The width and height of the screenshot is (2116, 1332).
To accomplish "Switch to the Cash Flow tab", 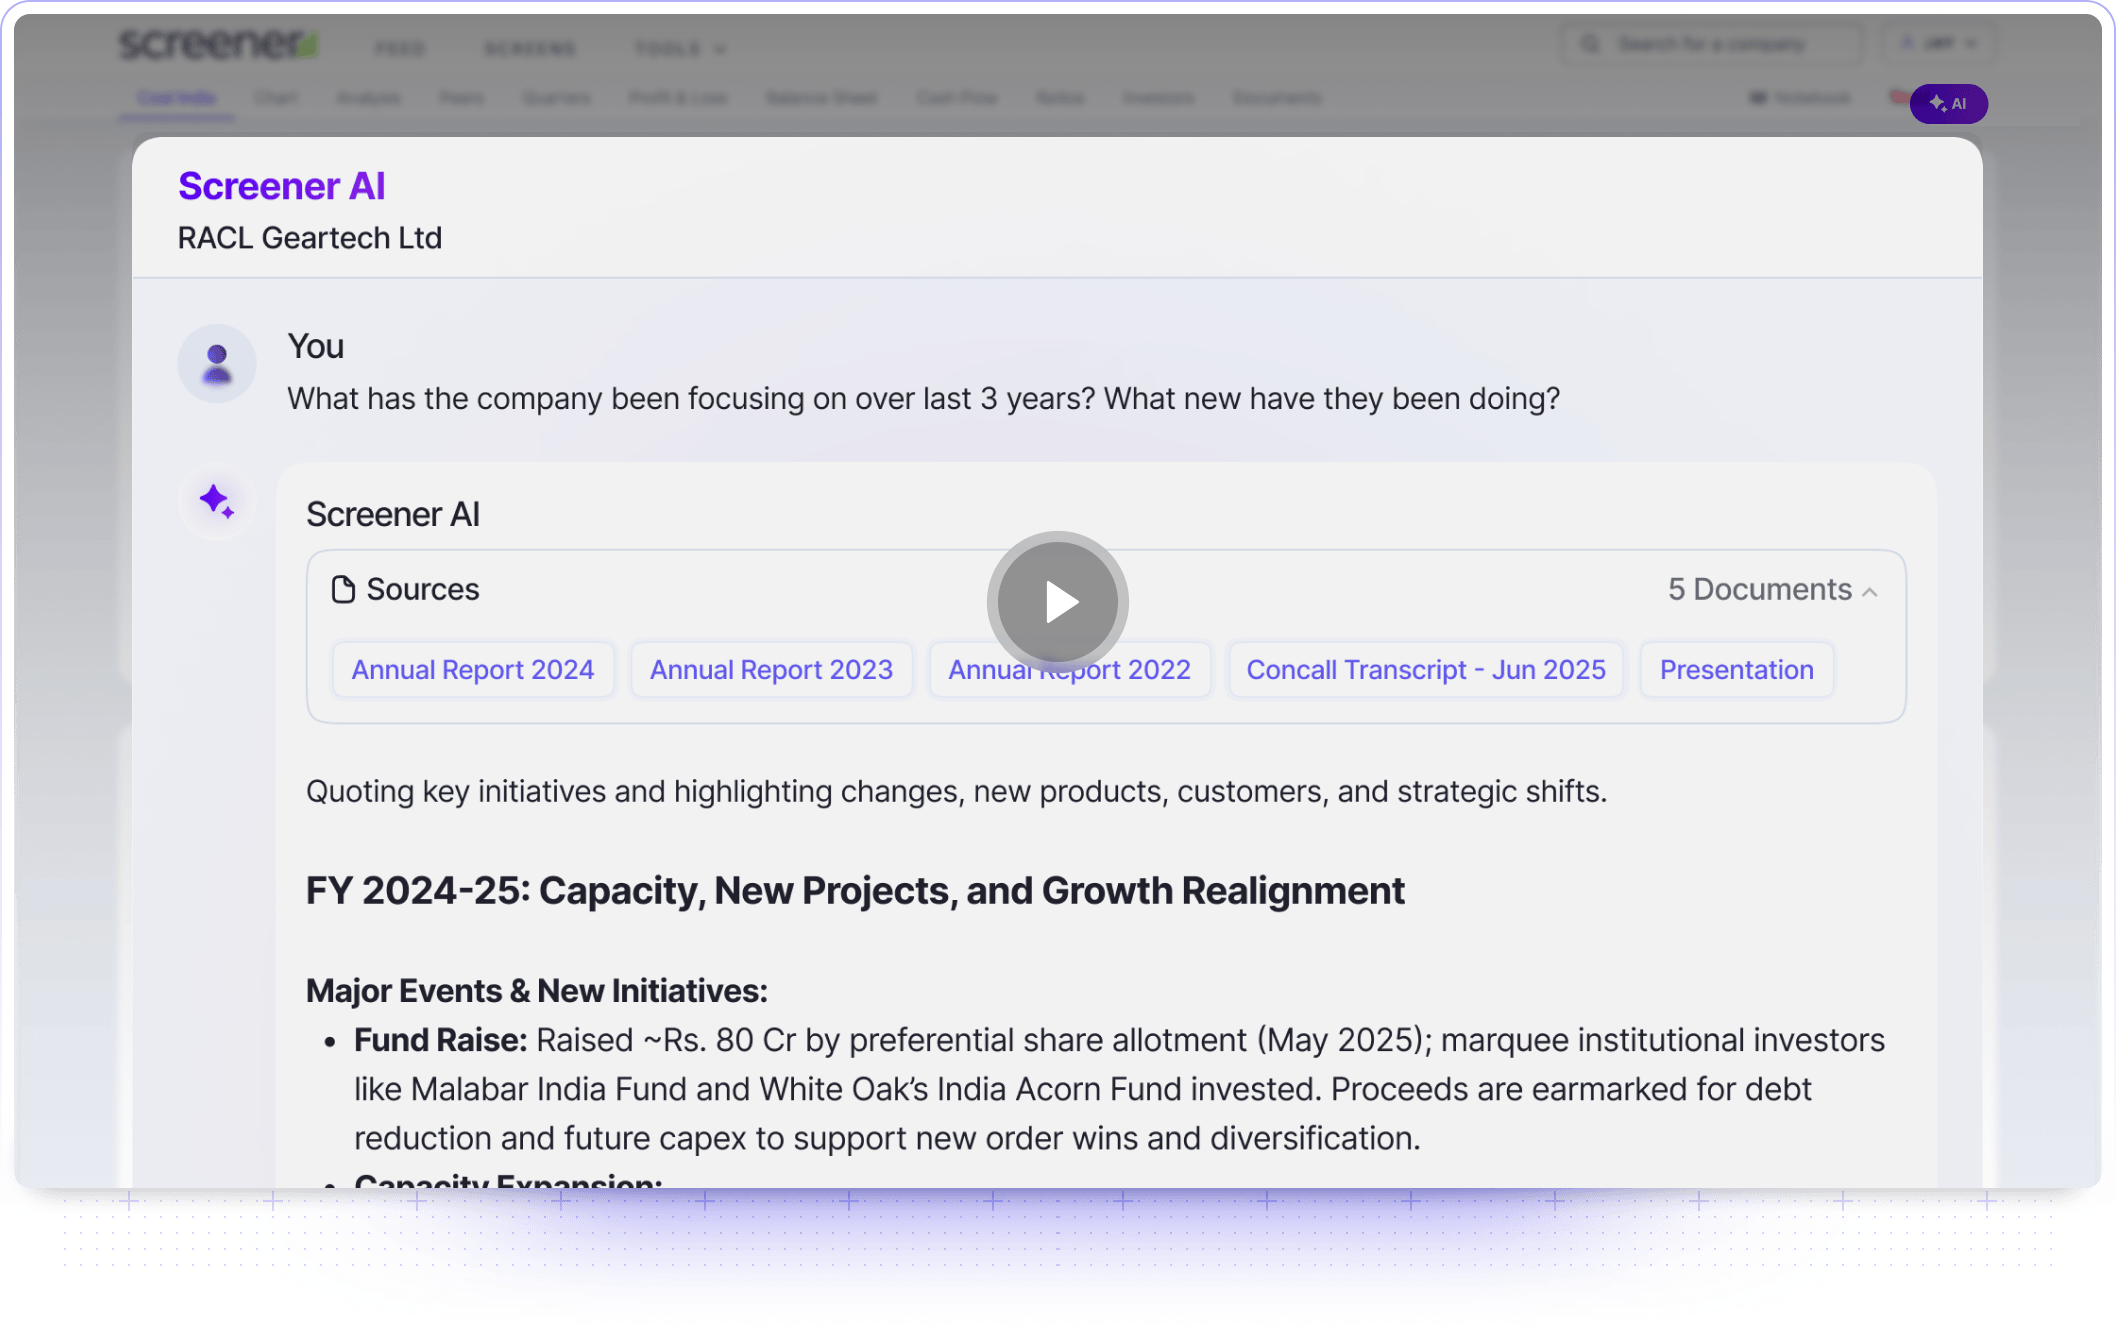I will point(957,98).
